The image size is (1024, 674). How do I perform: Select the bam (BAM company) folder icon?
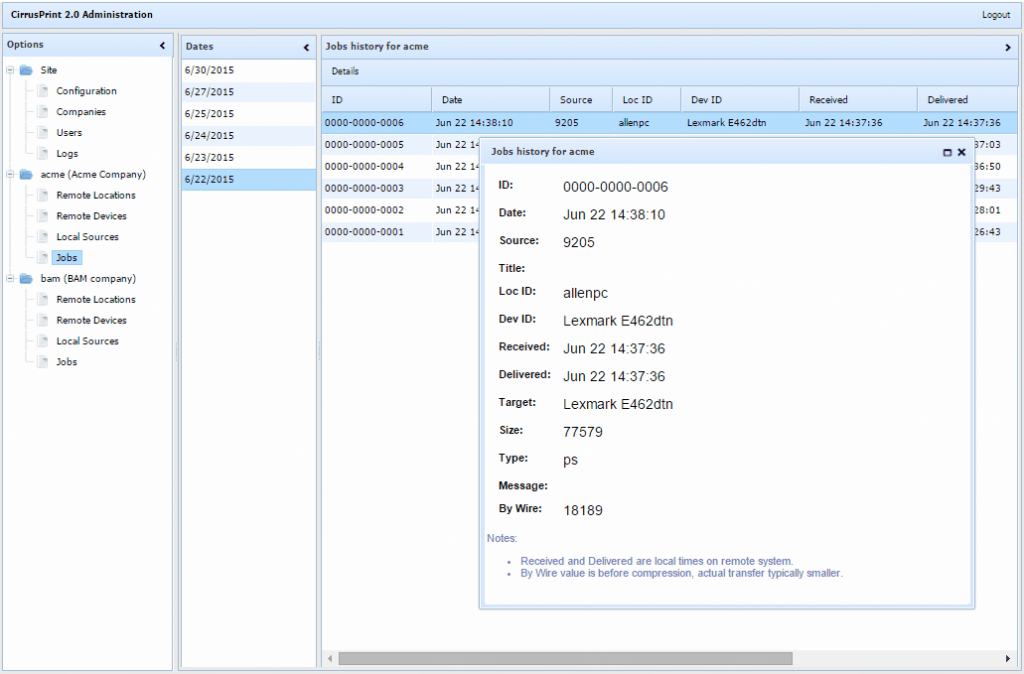25,278
